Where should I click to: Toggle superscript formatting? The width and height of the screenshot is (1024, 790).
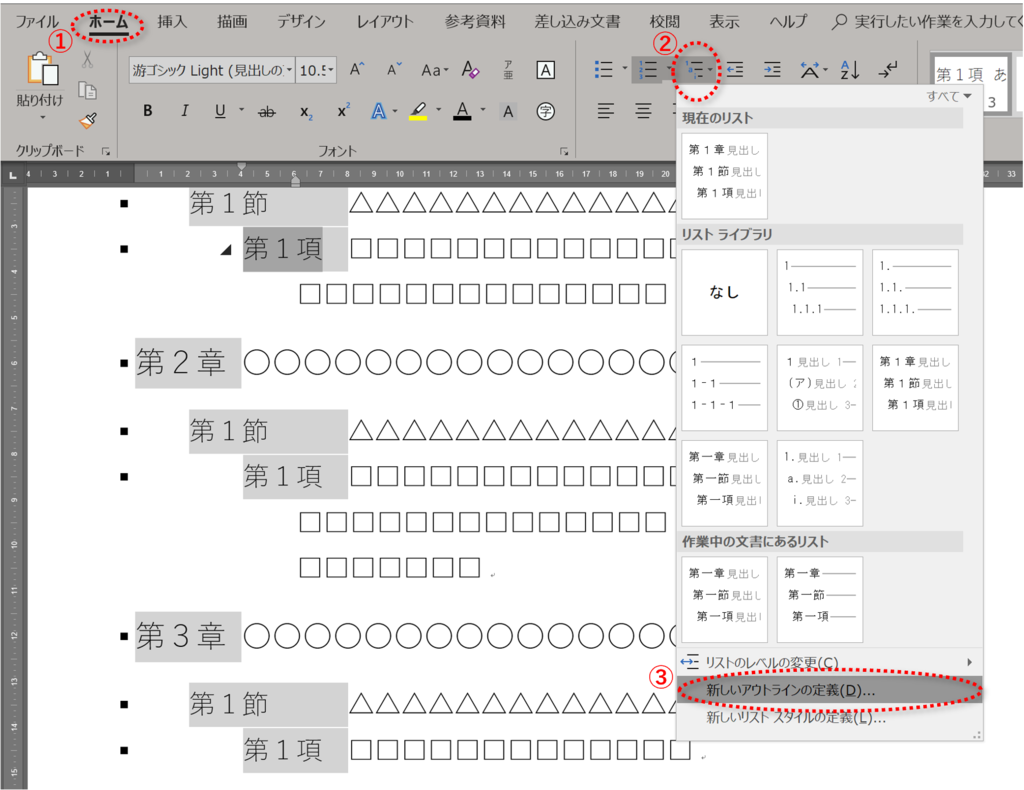pos(343,110)
